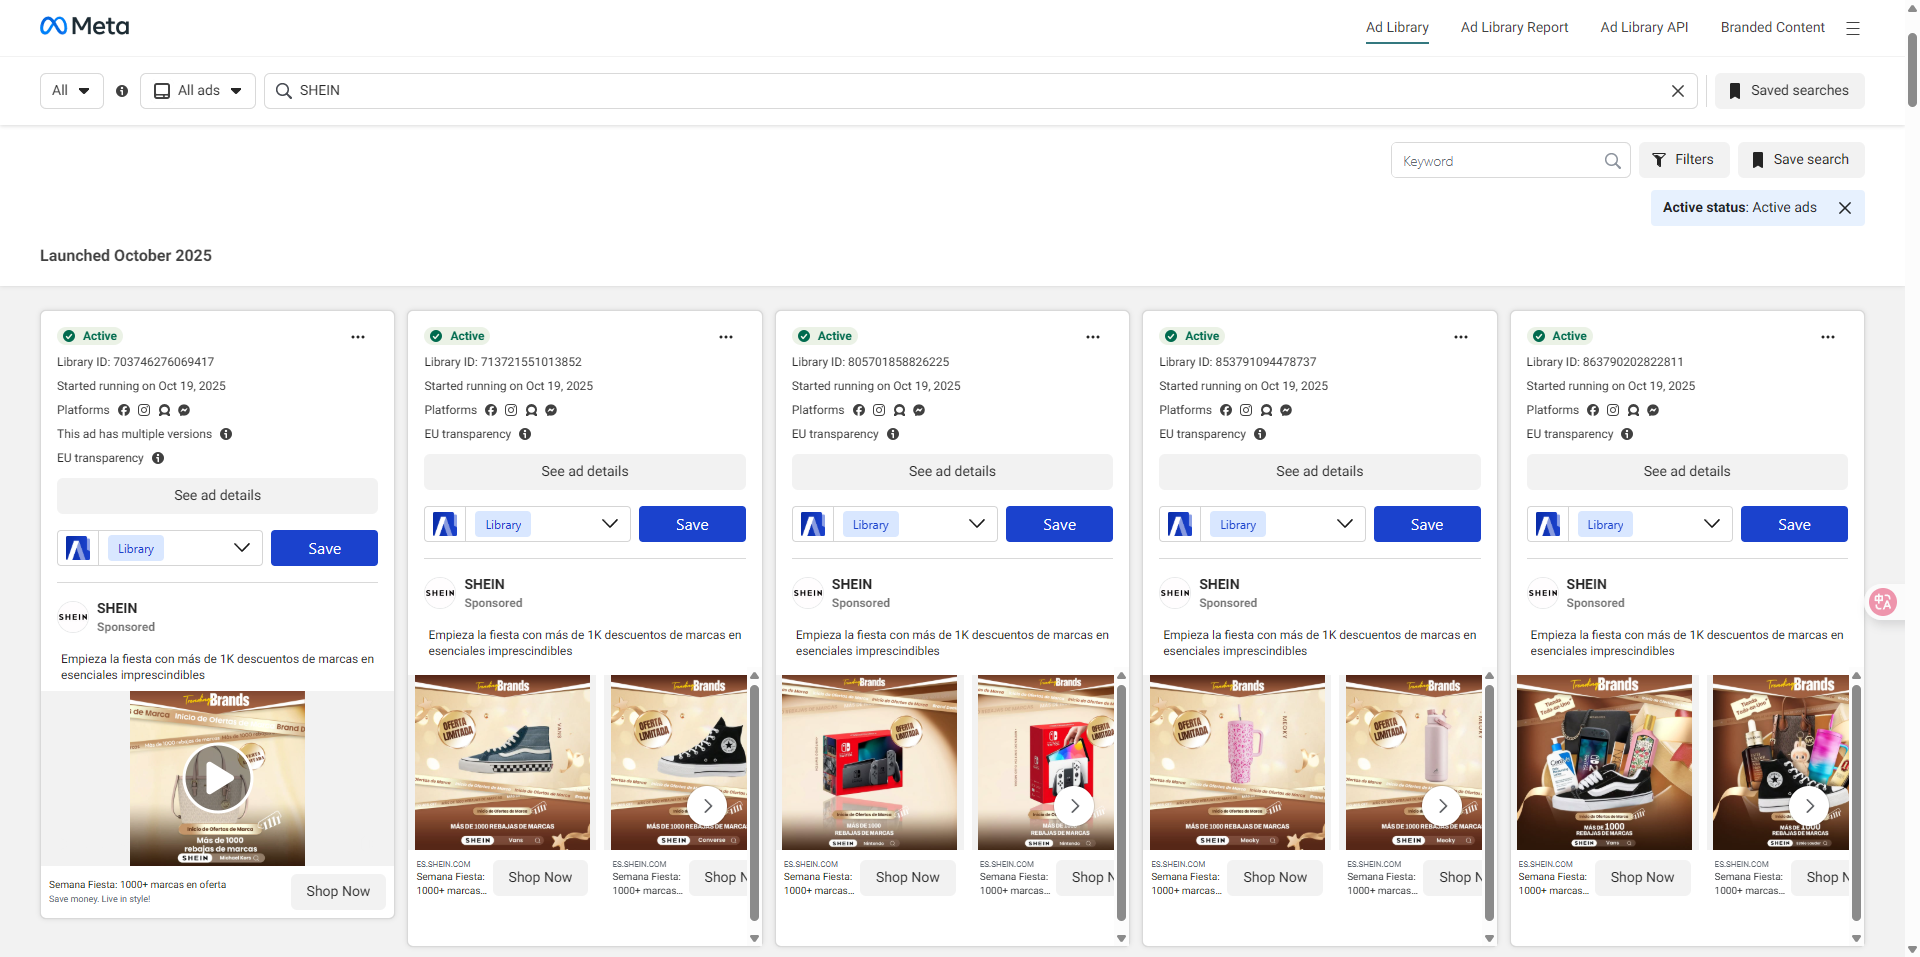
Task: Switch to Ad Library Report tab
Action: click(1514, 28)
